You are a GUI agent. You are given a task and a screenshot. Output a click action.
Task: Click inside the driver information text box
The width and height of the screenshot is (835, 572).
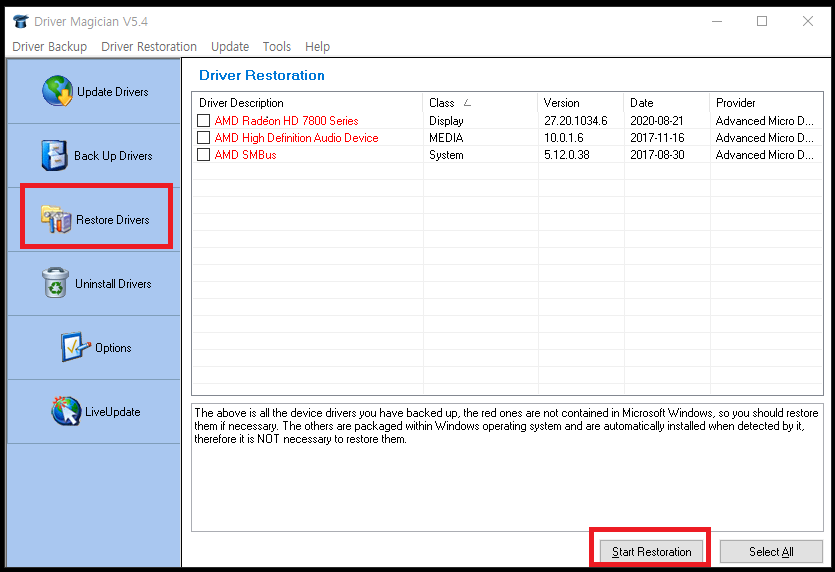point(507,467)
